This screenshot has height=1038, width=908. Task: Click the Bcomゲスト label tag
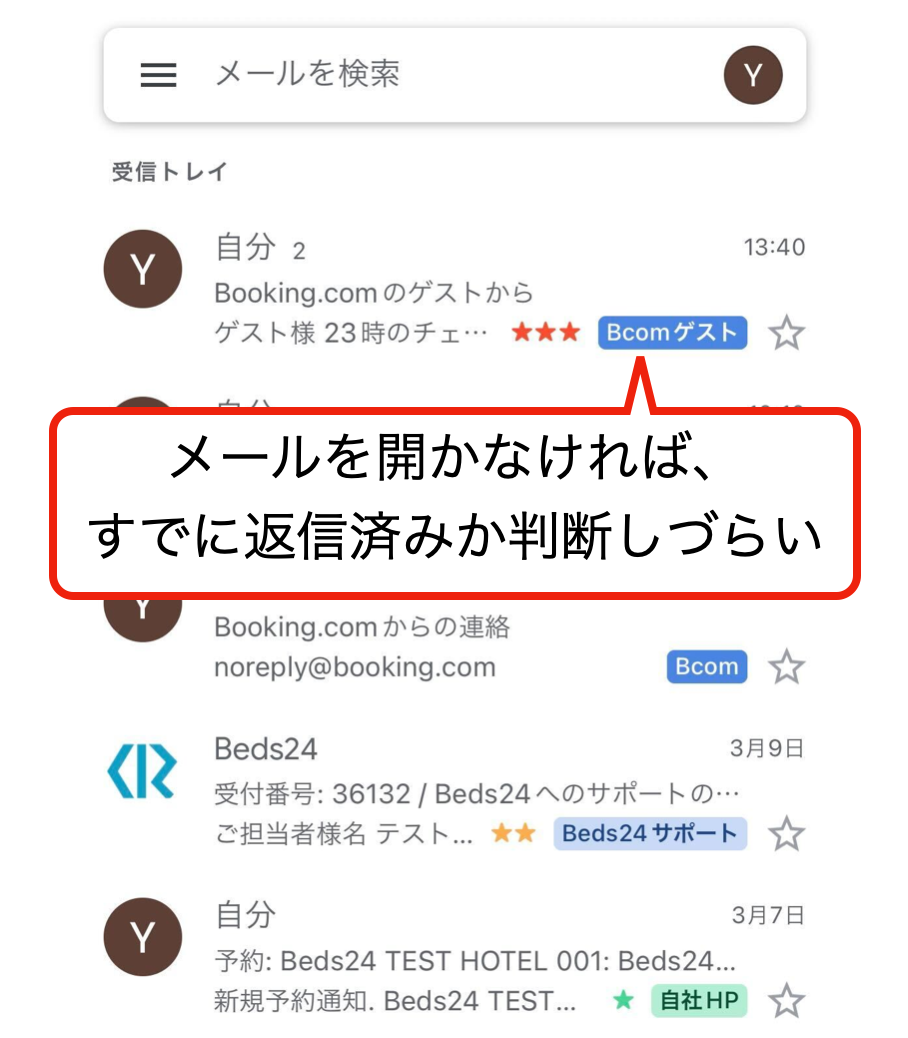tap(672, 332)
